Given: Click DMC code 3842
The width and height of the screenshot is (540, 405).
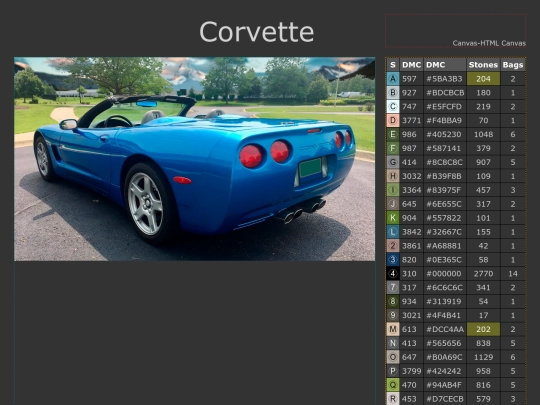Looking at the screenshot, I should (x=412, y=232).
